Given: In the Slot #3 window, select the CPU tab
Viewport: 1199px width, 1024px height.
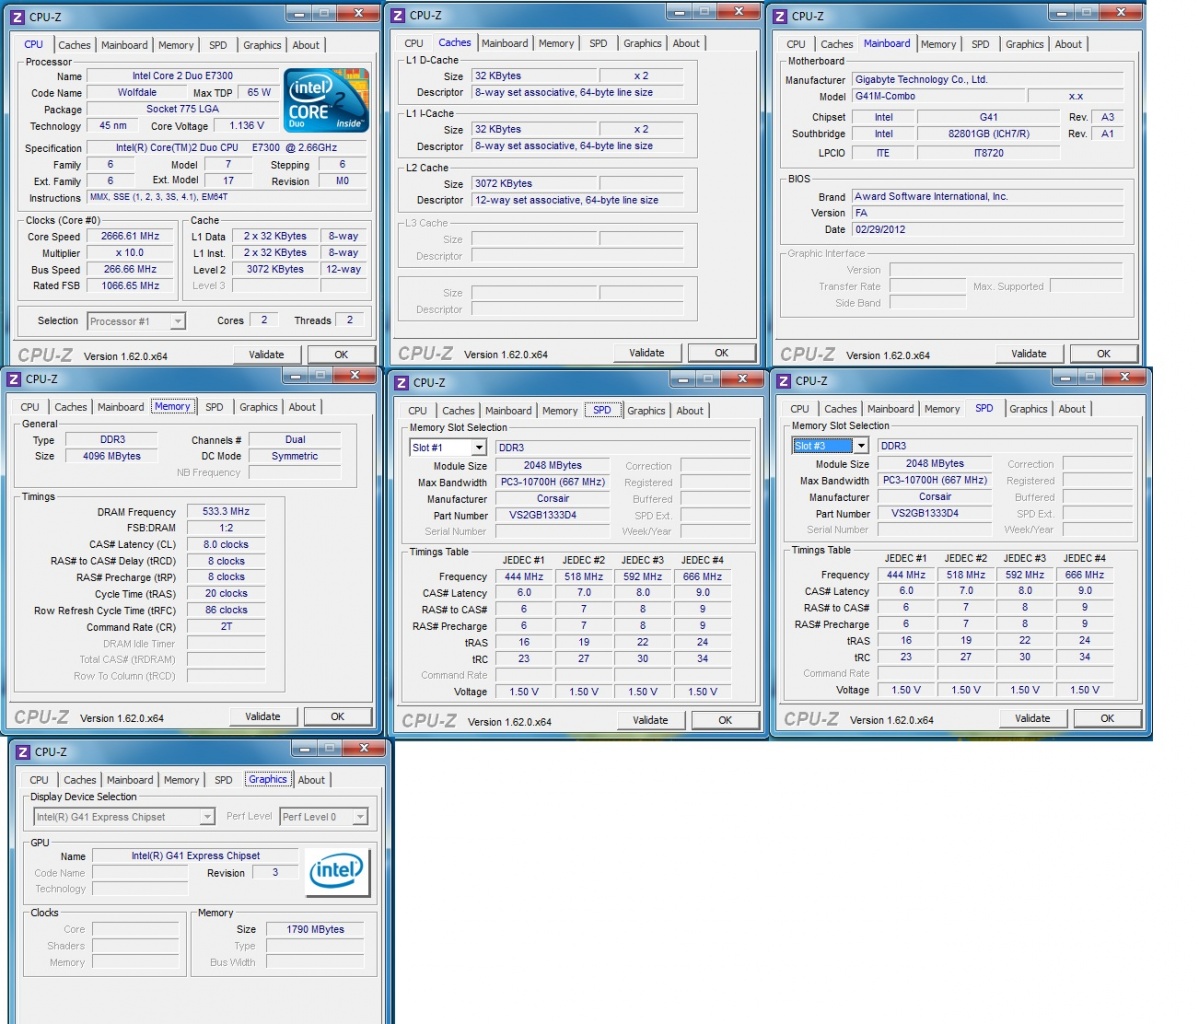Looking at the screenshot, I should (x=800, y=409).
